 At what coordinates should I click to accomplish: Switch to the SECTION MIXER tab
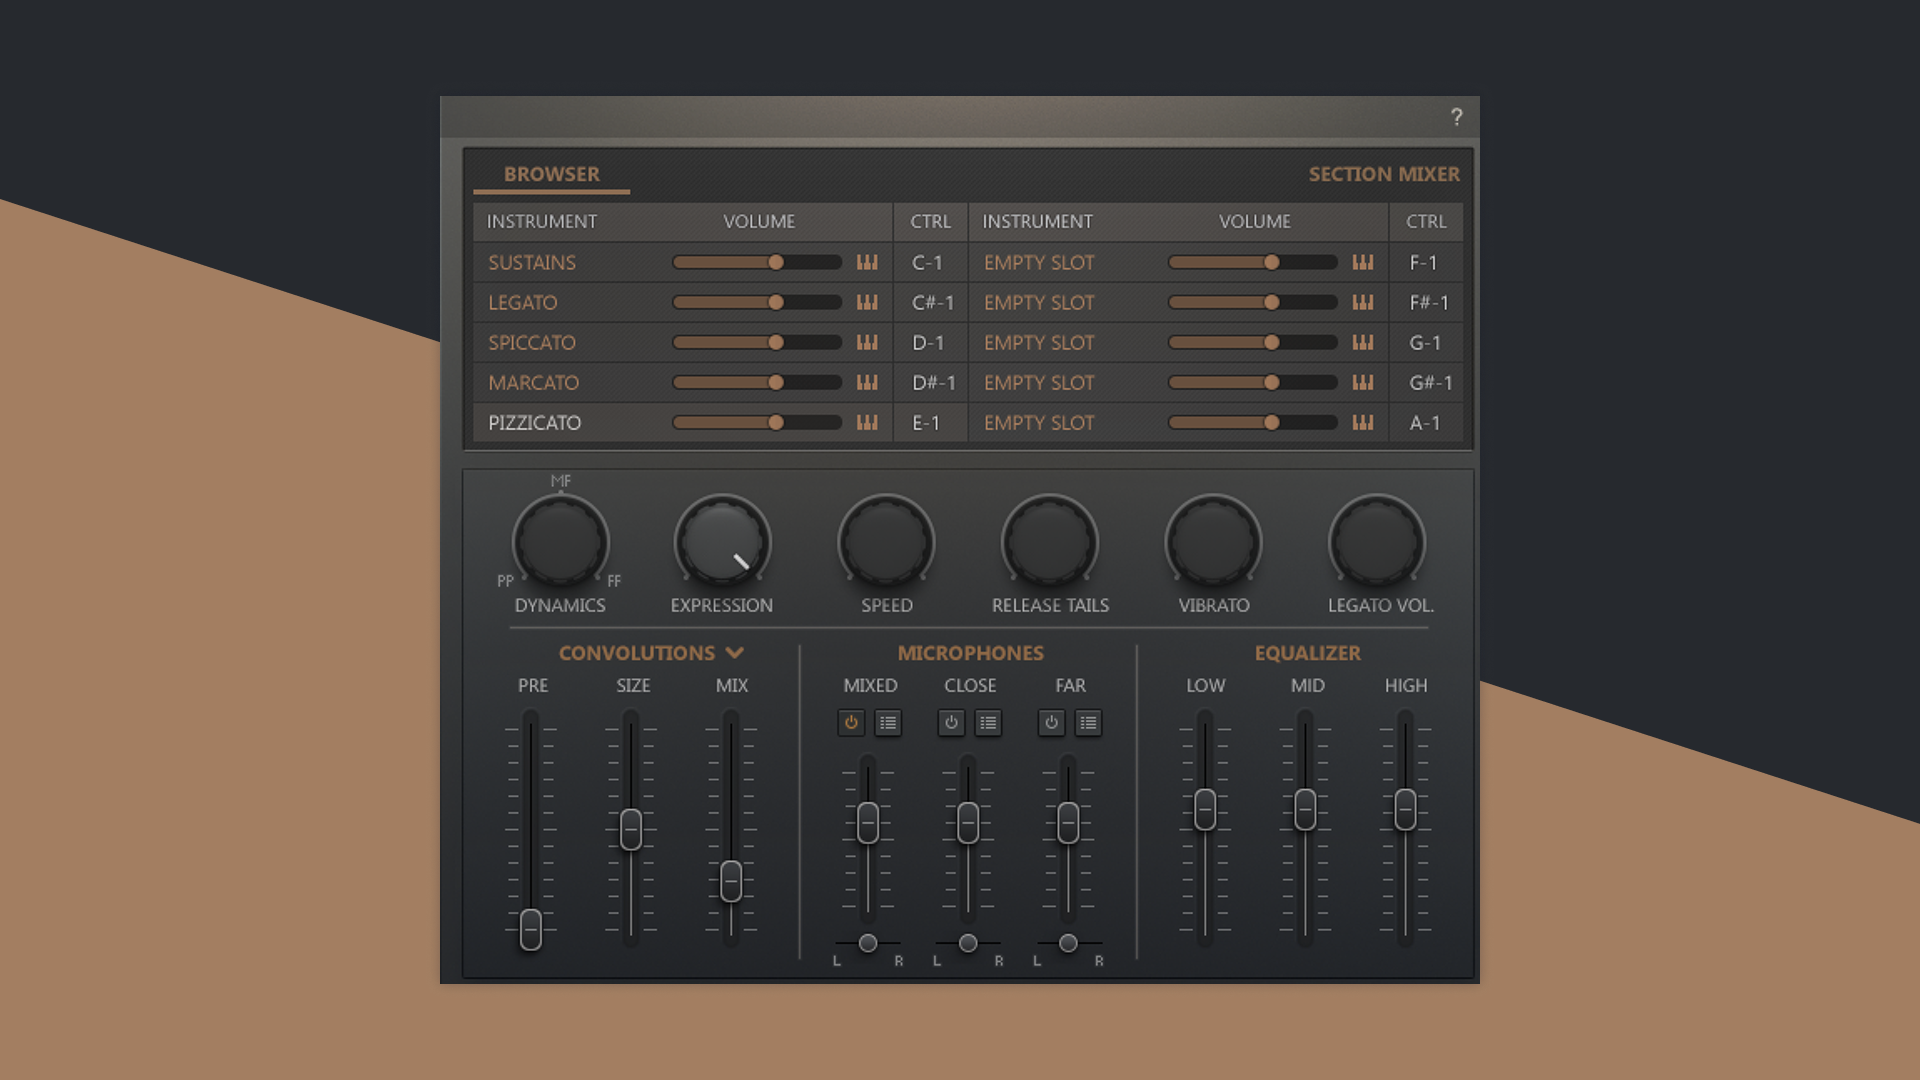1384,173
